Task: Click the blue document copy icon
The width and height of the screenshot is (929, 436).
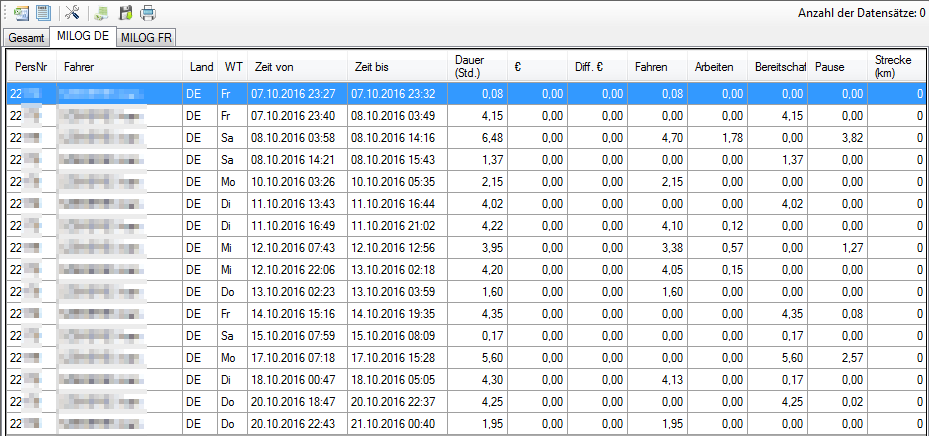Action: pyautogui.click(x=43, y=12)
